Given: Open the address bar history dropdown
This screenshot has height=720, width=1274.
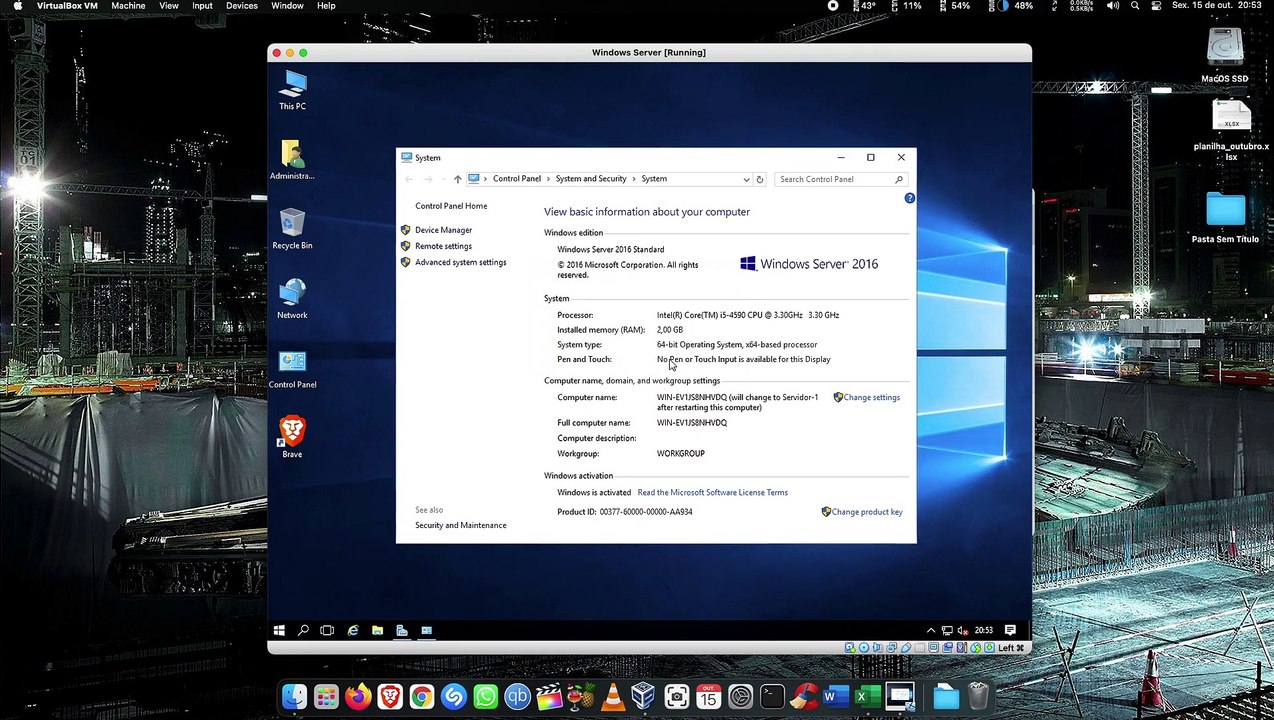Looking at the screenshot, I should 746,179.
